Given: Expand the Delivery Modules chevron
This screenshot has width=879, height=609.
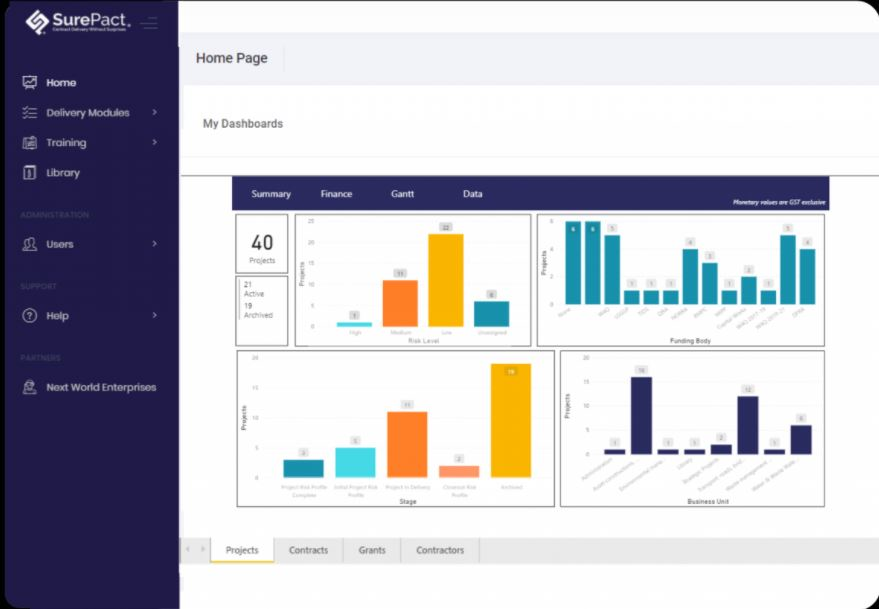Looking at the screenshot, I should [153, 112].
